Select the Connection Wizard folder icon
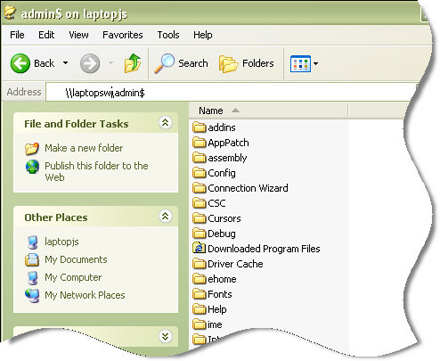The height and width of the screenshot is (361, 440). tap(199, 188)
